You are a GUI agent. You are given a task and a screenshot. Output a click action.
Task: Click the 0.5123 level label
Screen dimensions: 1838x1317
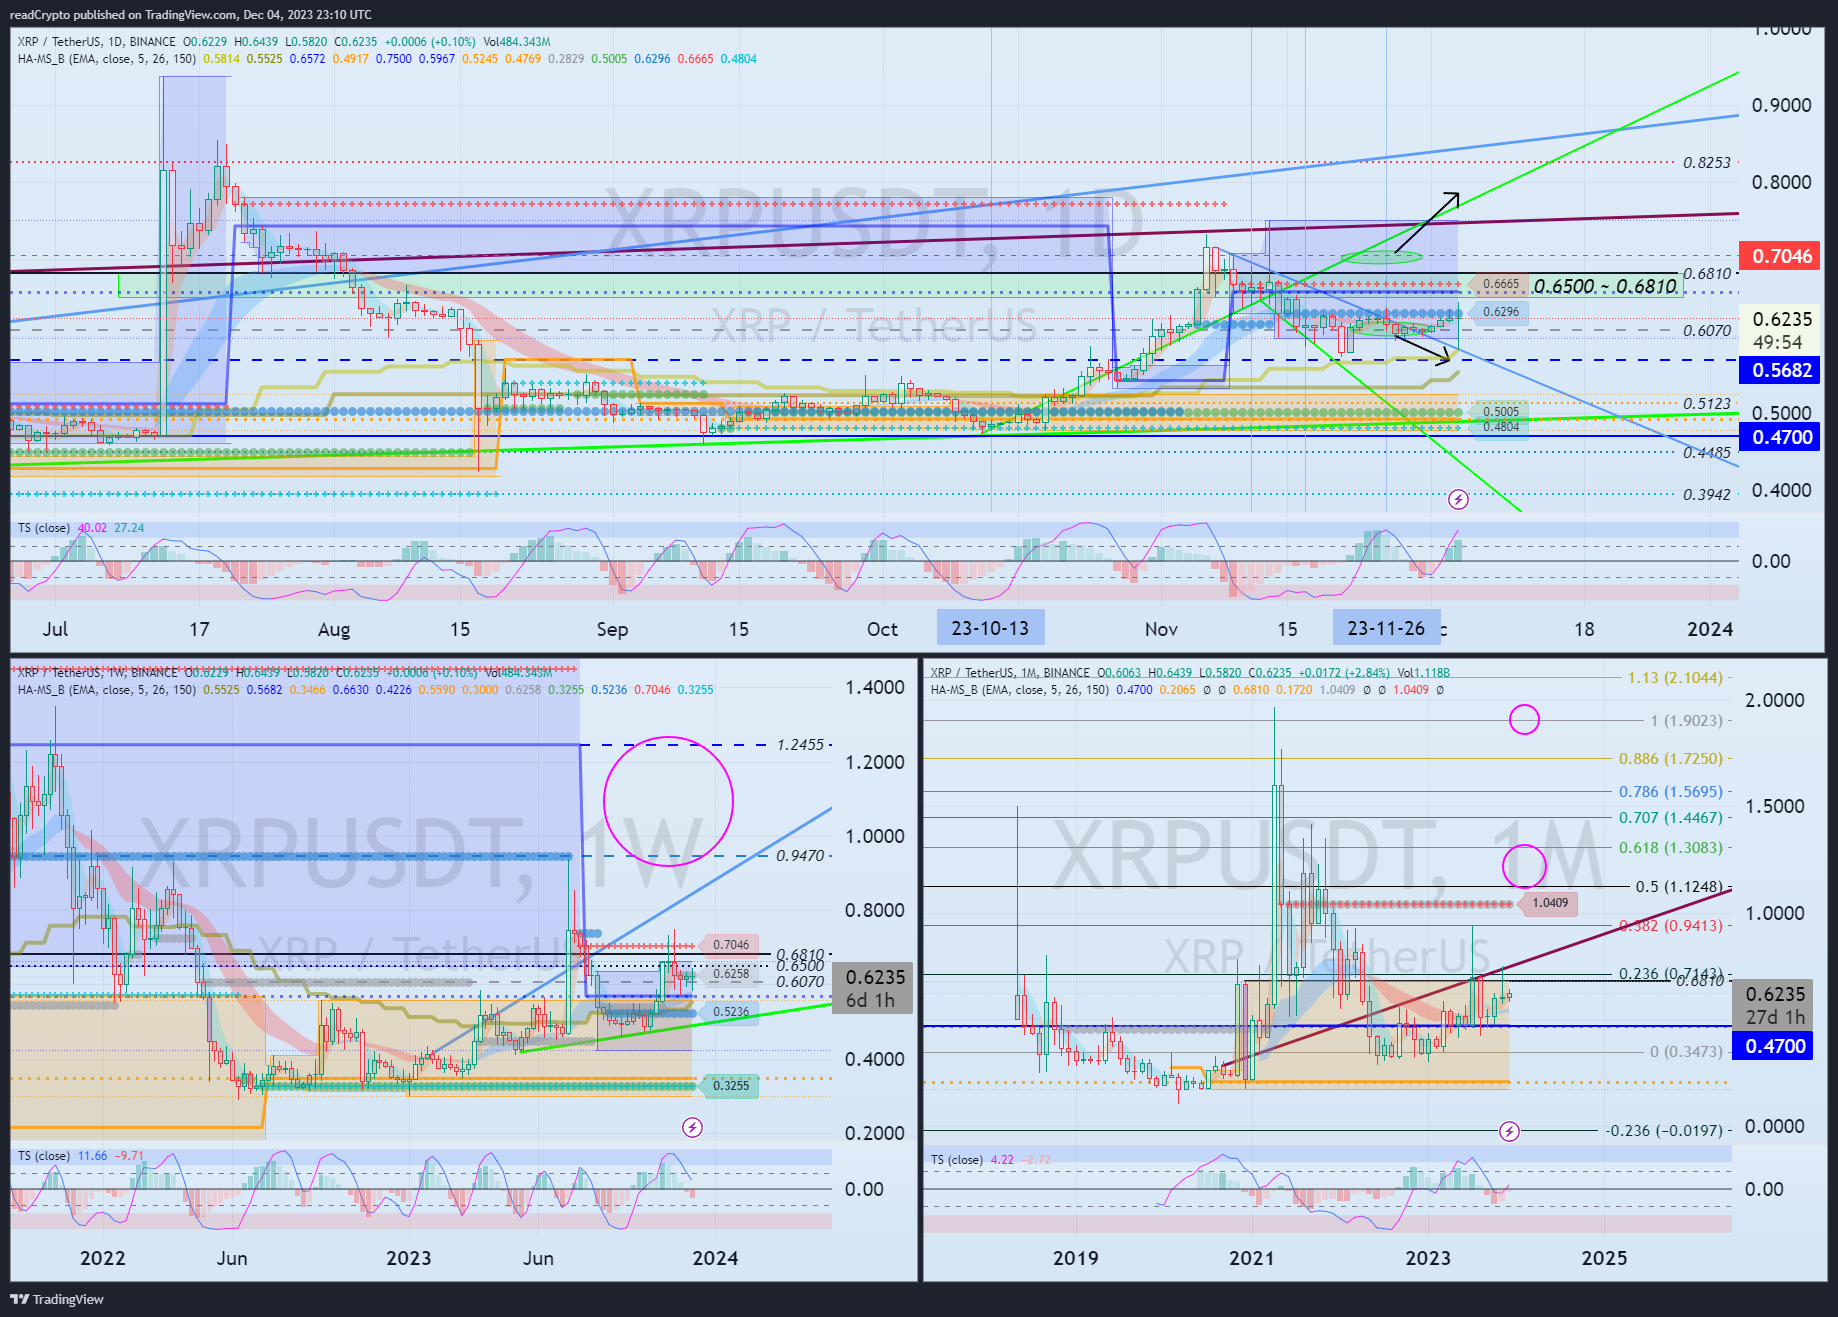[x=1706, y=404]
